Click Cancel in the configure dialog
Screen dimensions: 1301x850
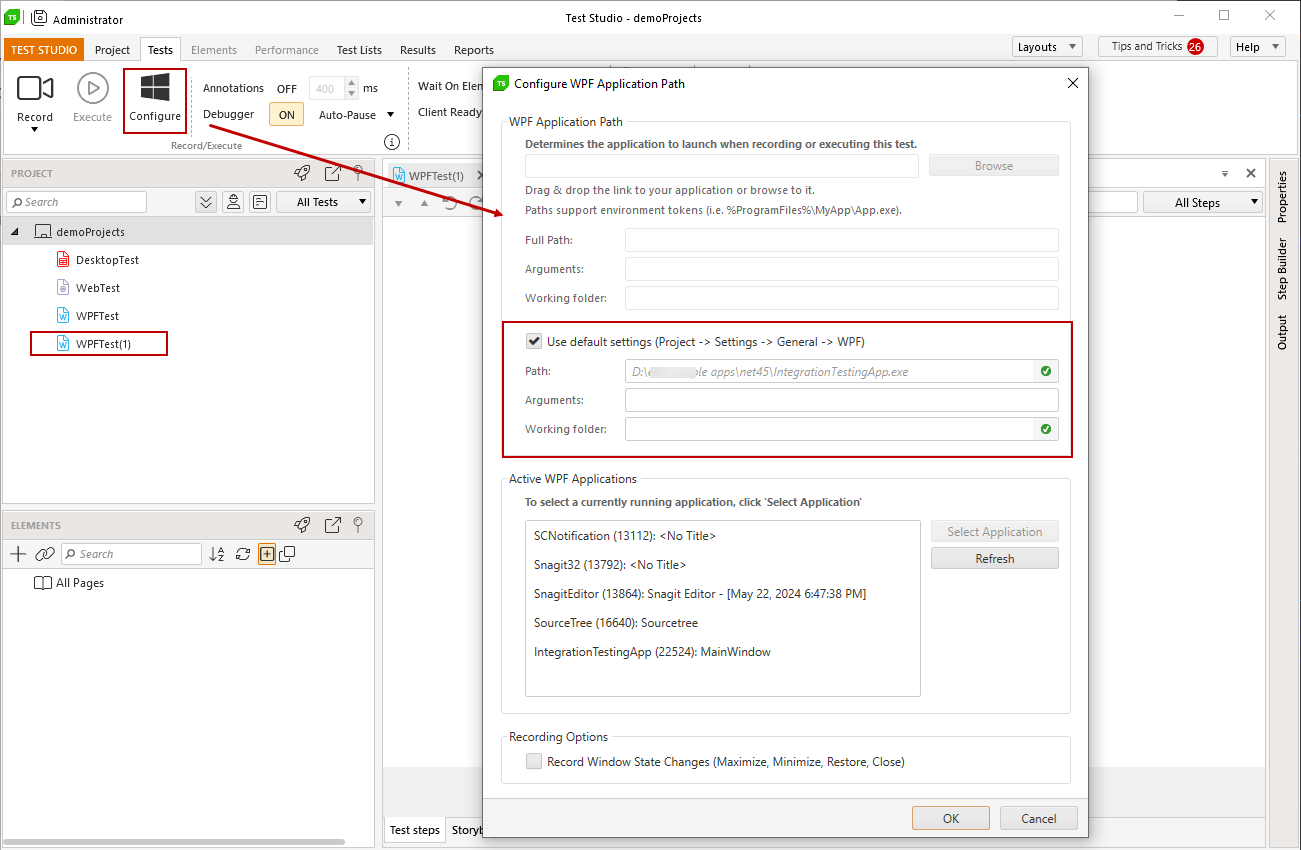click(x=1039, y=818)
